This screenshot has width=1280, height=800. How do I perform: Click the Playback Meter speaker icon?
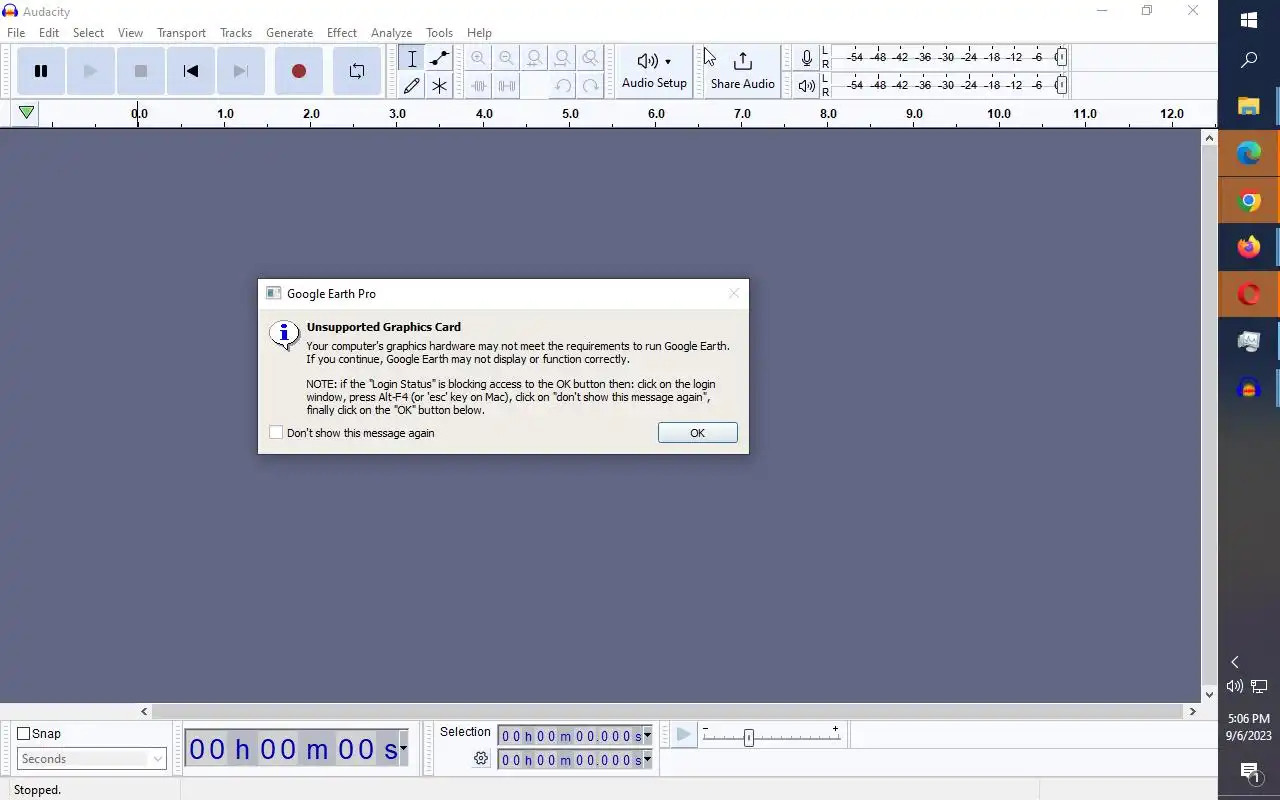pos(806,86)
